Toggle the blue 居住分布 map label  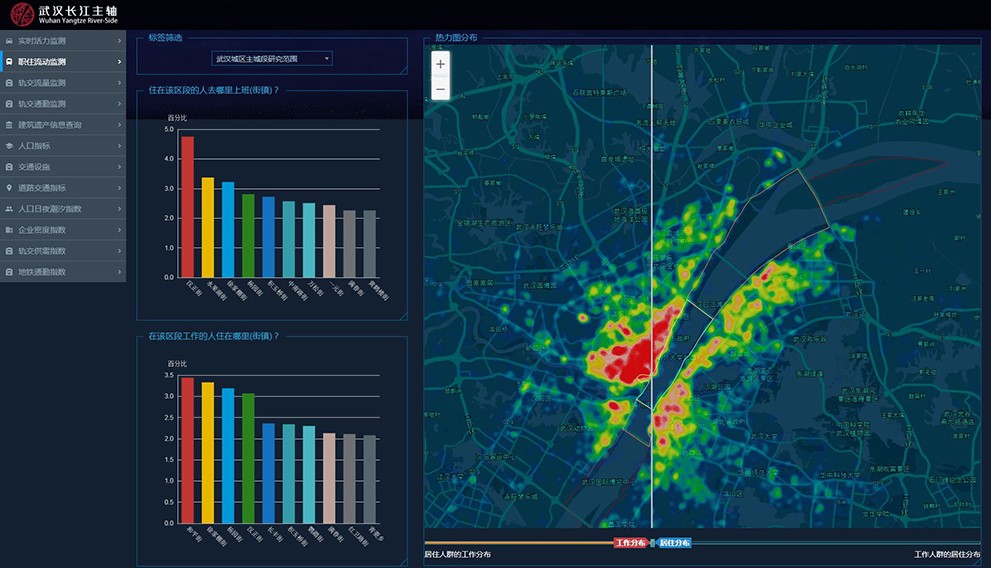pyautogui.click(x=674, y=543)
